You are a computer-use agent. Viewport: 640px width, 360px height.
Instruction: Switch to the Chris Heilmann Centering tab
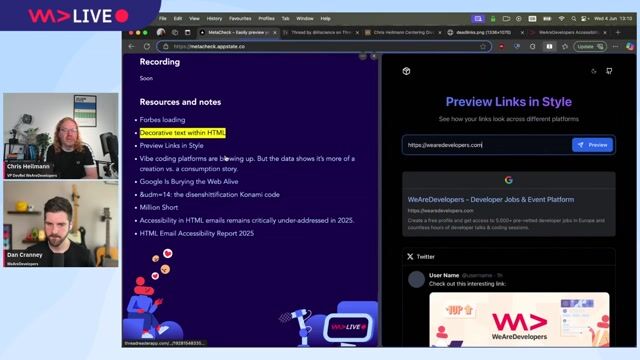tap(403, 32)
